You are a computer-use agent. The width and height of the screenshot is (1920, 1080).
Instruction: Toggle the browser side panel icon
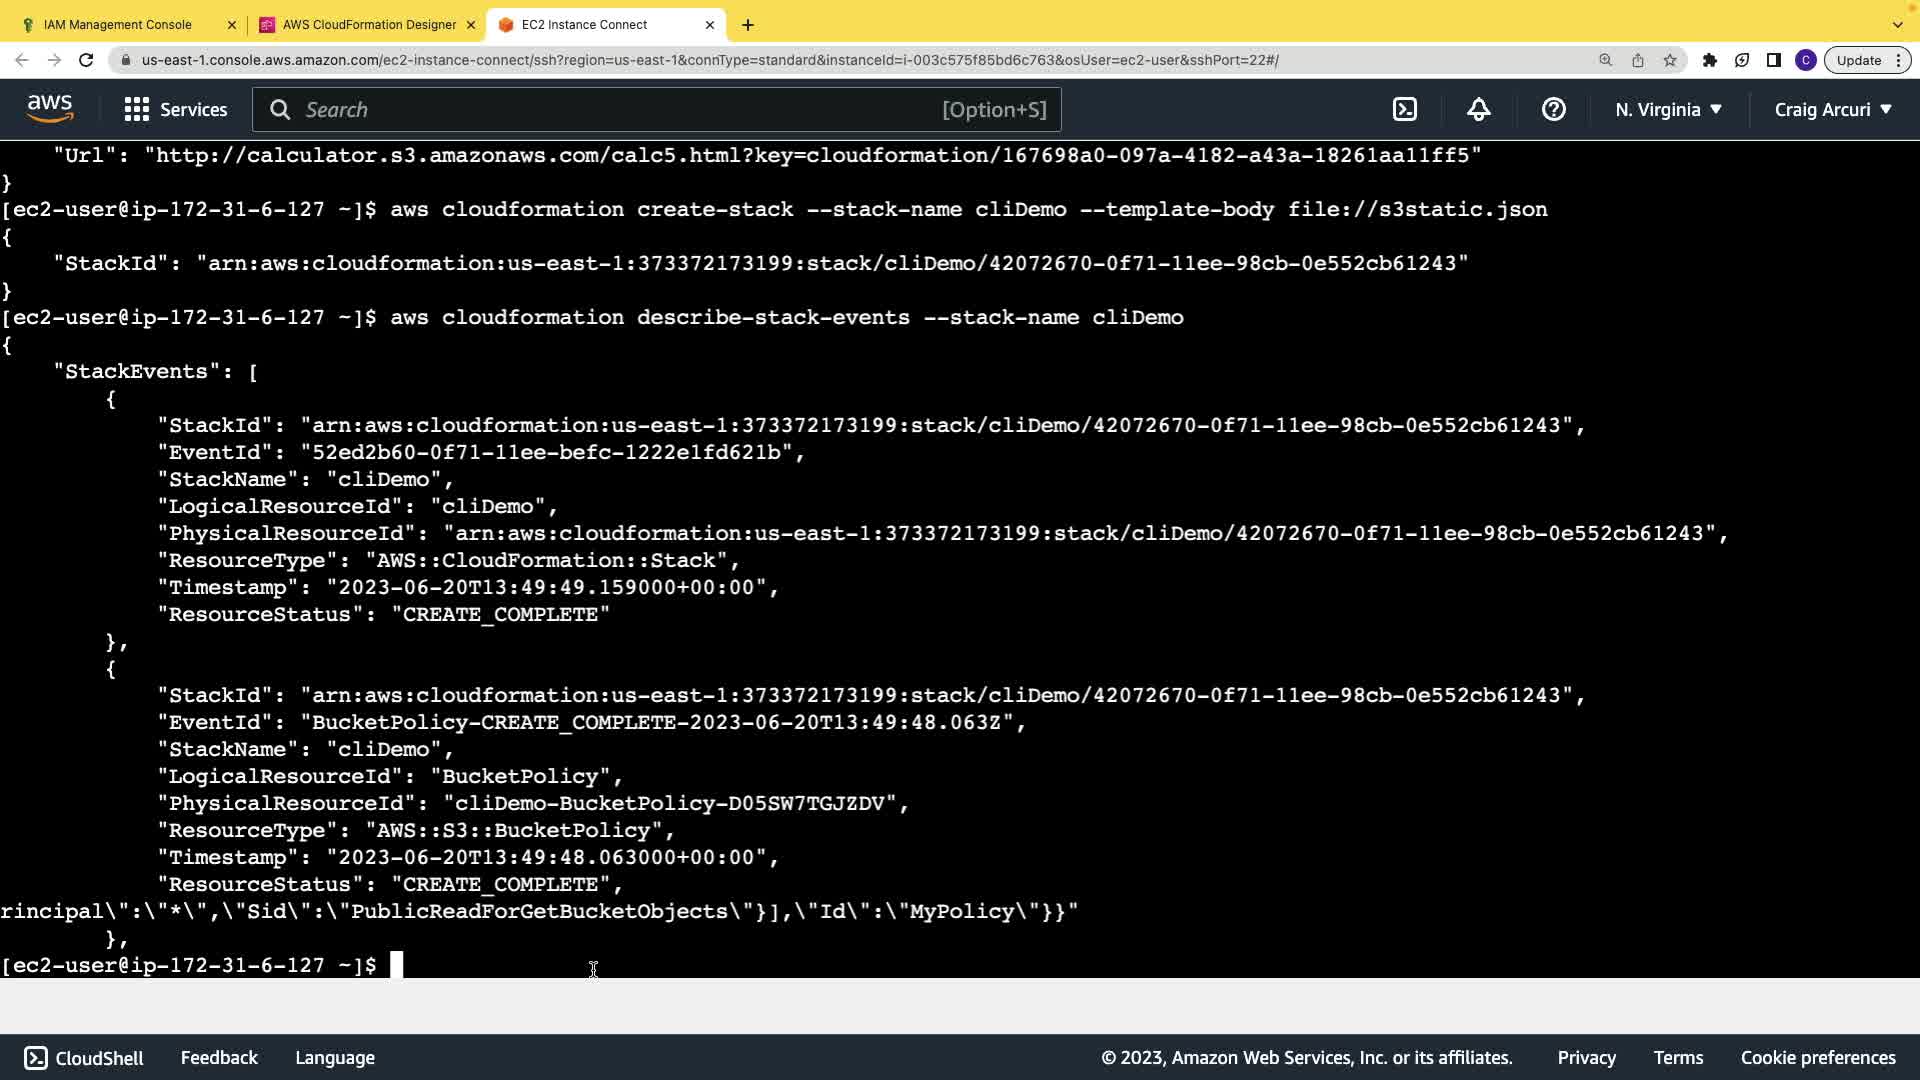click(x=1774, y=60)
